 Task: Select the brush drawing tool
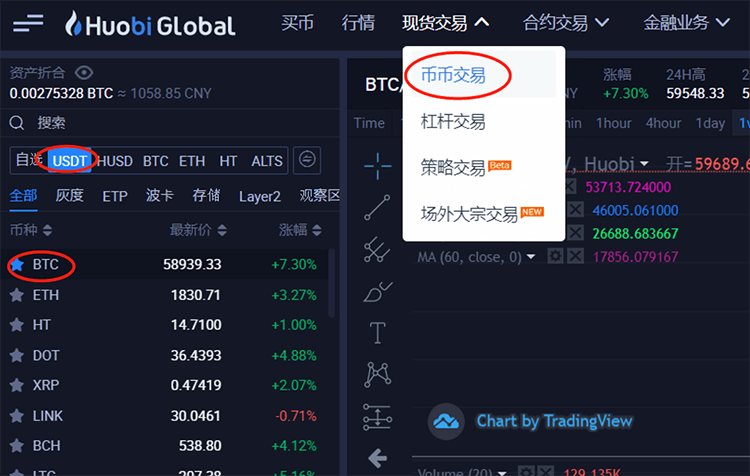coord(377,291)
